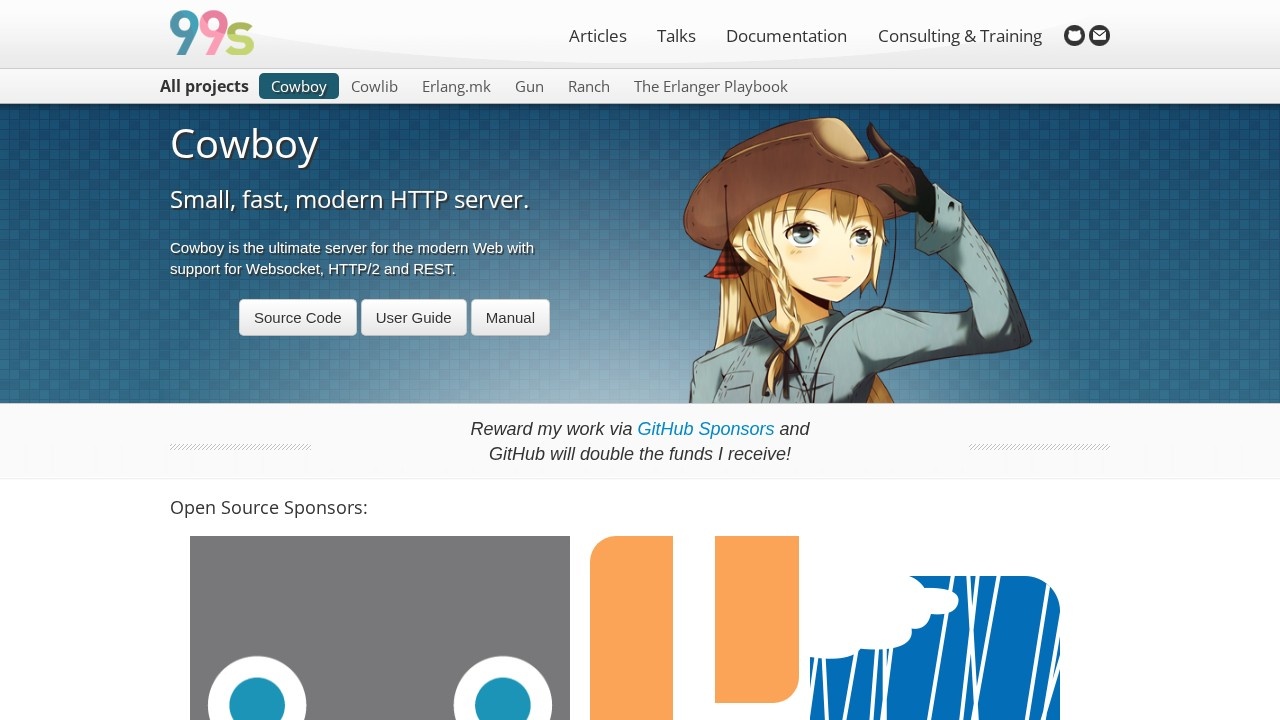This screenshot has width=1280, height=720.
Task: Follow the GitHub Sponsors link
Action: [706, 429]
